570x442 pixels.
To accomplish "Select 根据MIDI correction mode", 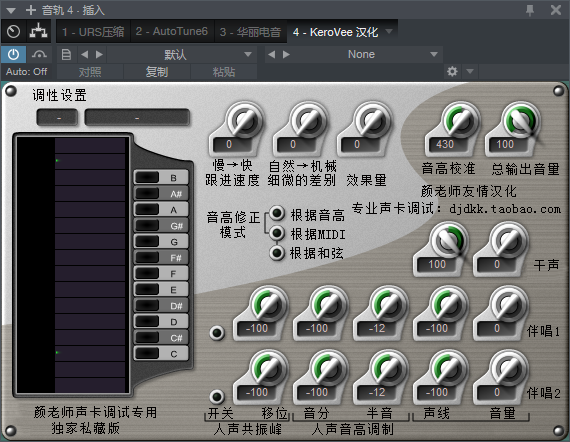I will pos(277,233).
